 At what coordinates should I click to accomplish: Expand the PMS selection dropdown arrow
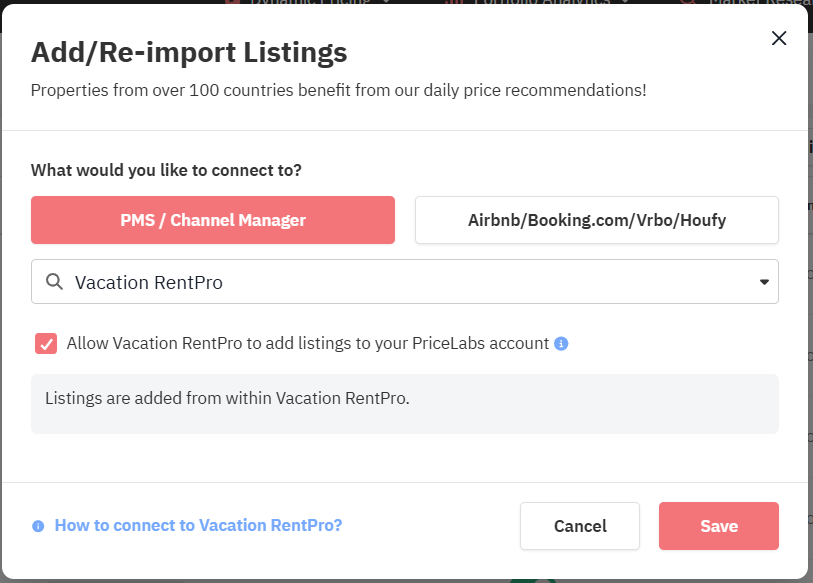(764, 282)
